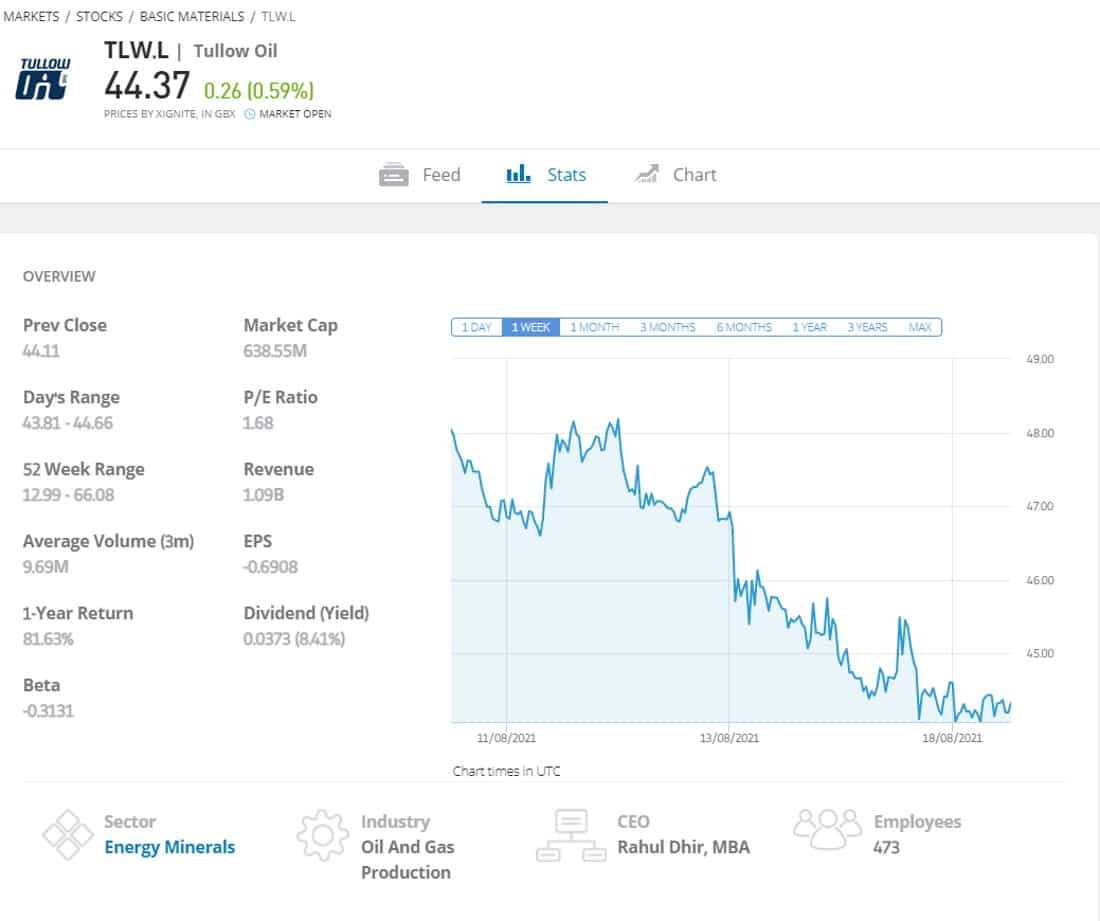Screen dimensions: 1100x921
Task: Click the Feed newspaper icon
Action: (x=394, y=175)
